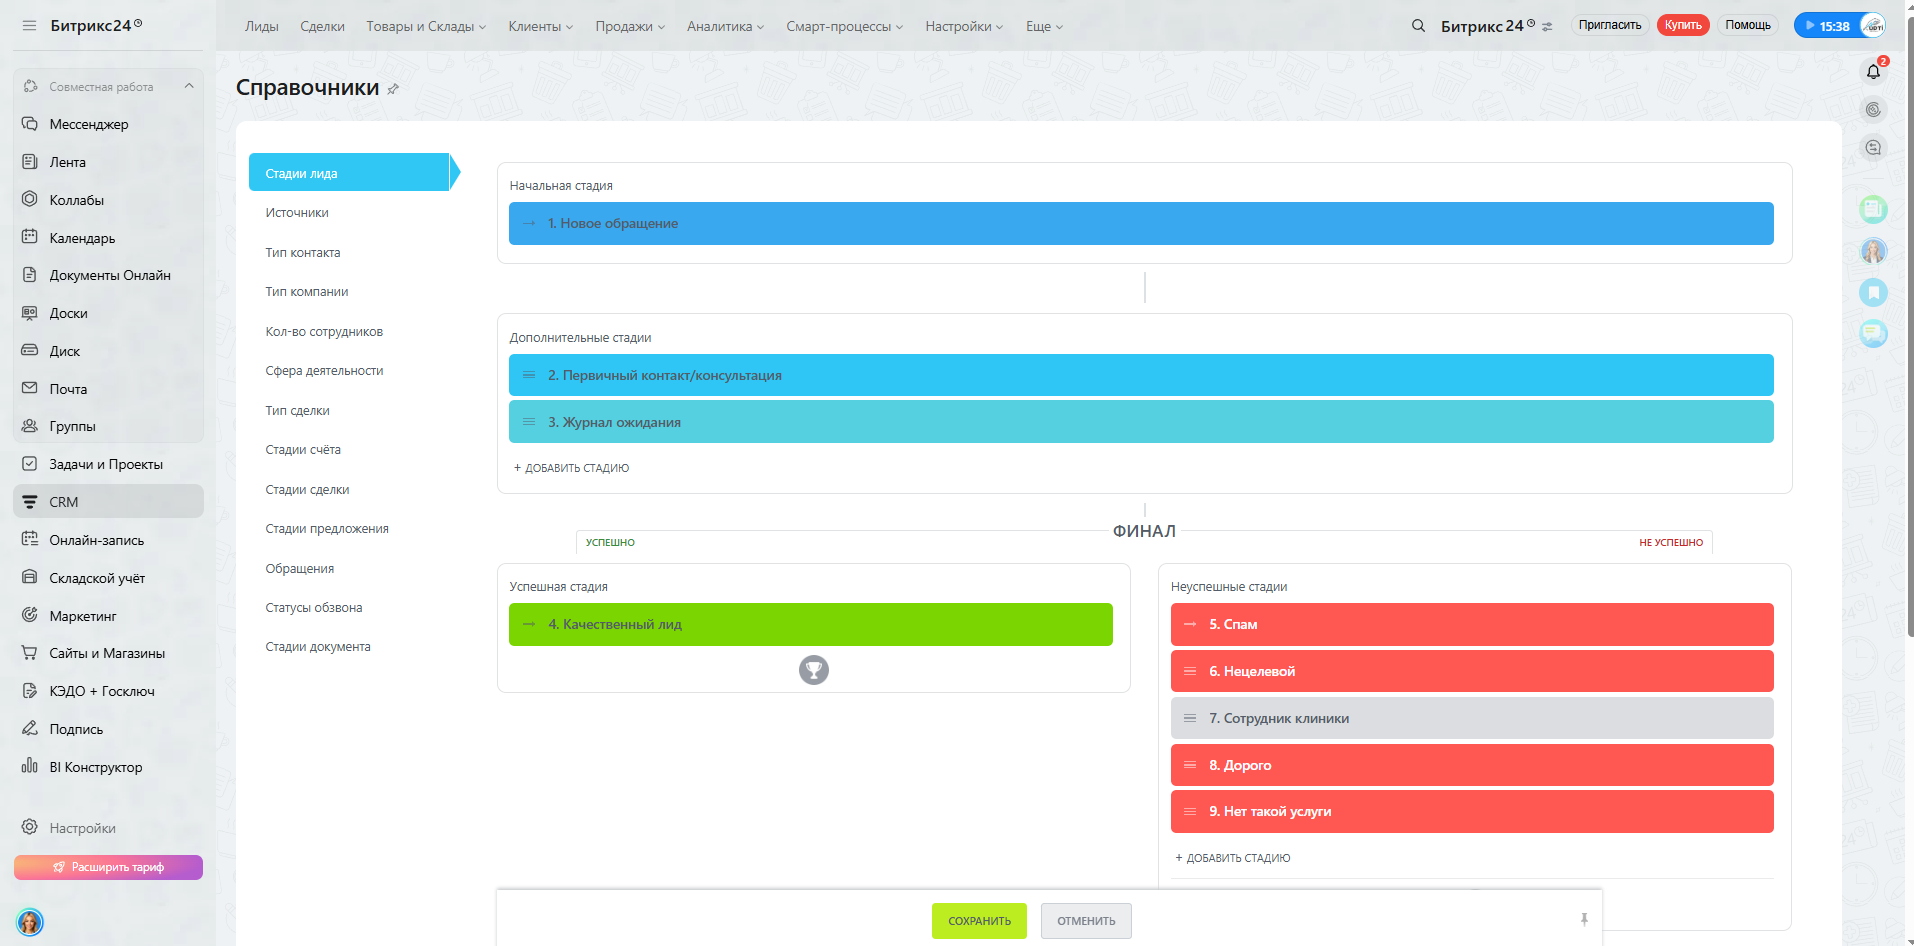Select the grey Сотрудник клиники stage
The width and height of the screenshot is (1914, 946).
pyautogui.click(x=1472, y=718)
